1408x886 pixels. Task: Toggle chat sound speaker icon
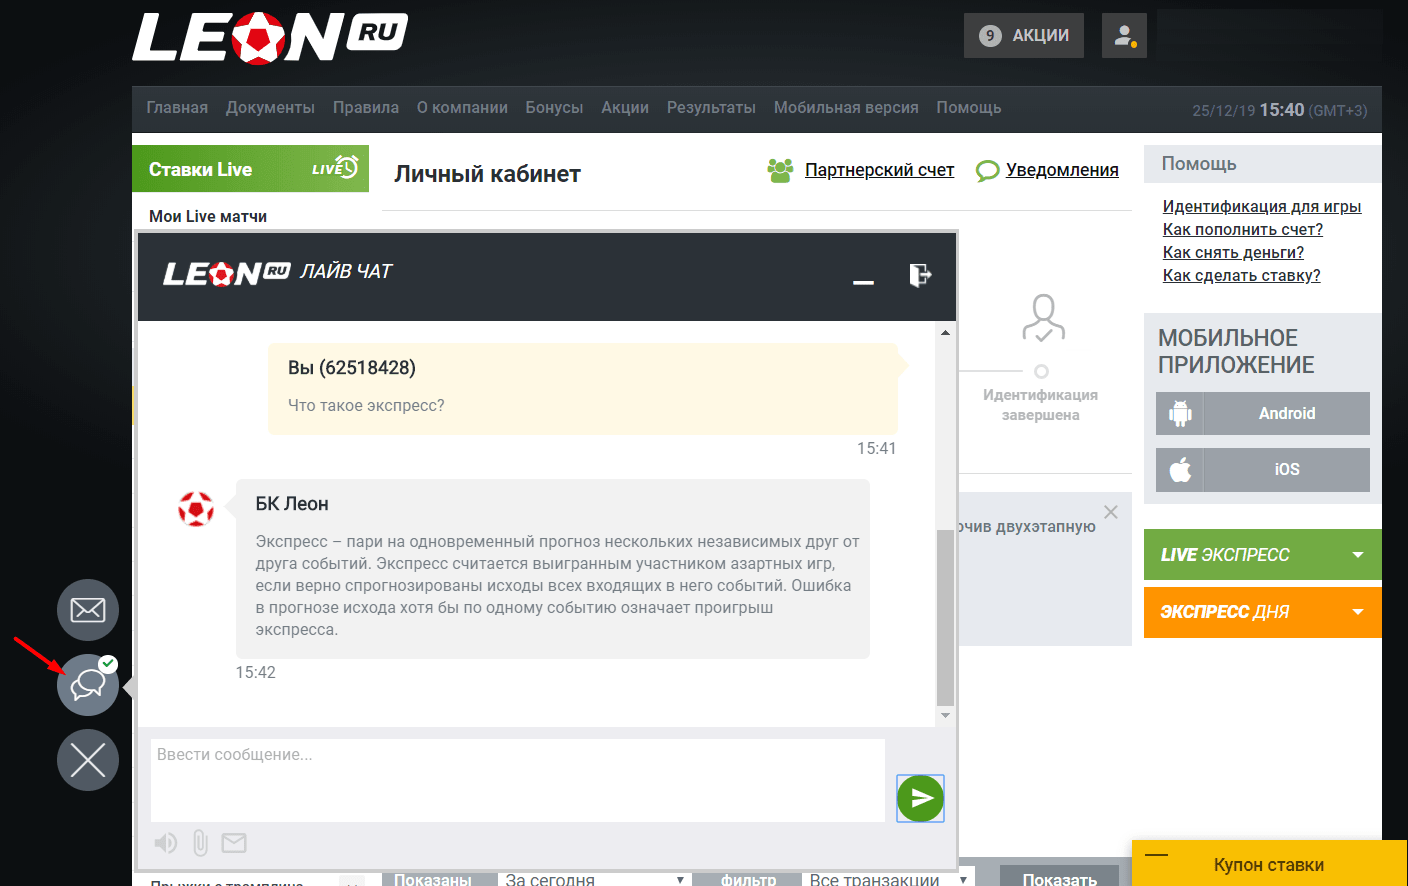pyautogui.click(x=166, y=843)
